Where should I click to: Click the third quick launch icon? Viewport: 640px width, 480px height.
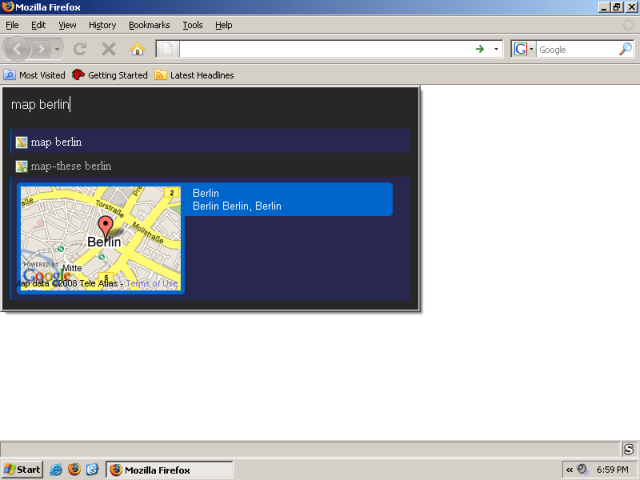click(x=93, y=470)
